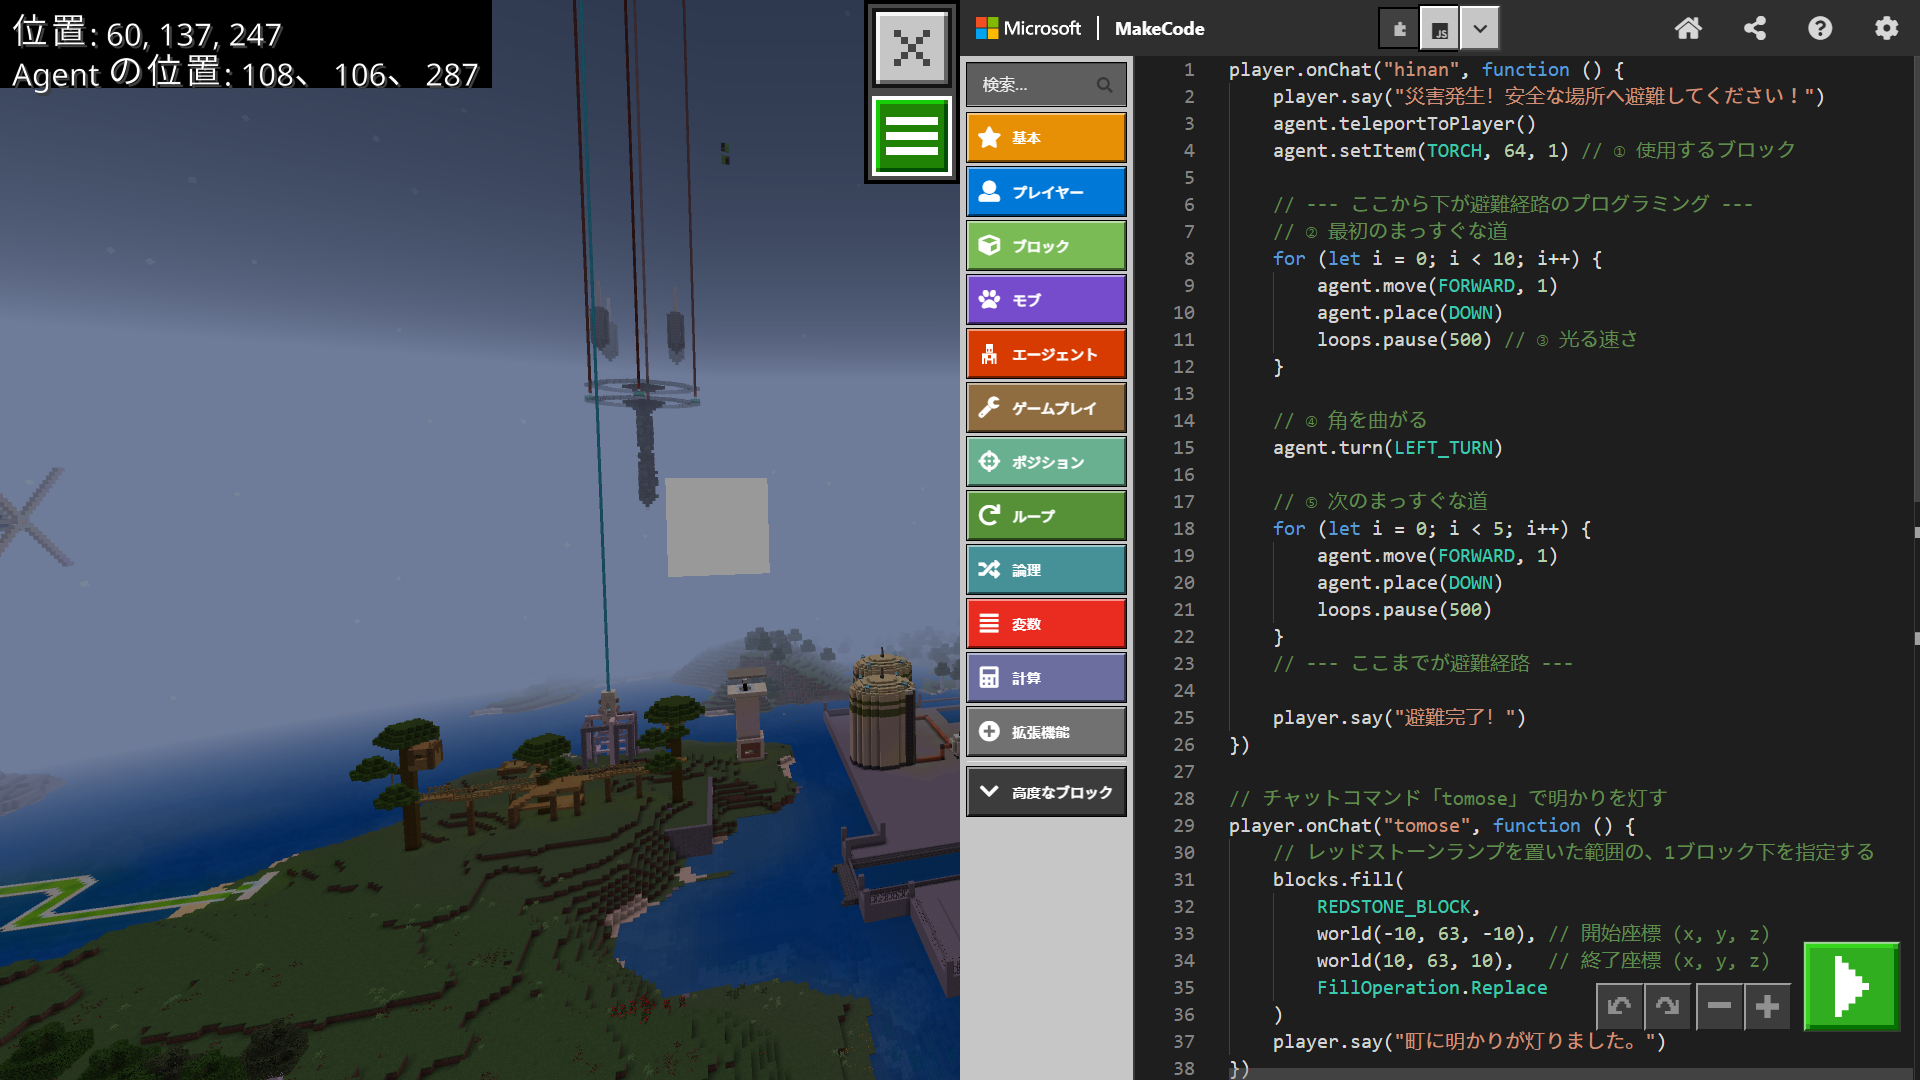Image resolution: width=1920 pixels, height=1080 pixels.
Task: Open the 論理 toolbox category
Action: coord(1046,570)
